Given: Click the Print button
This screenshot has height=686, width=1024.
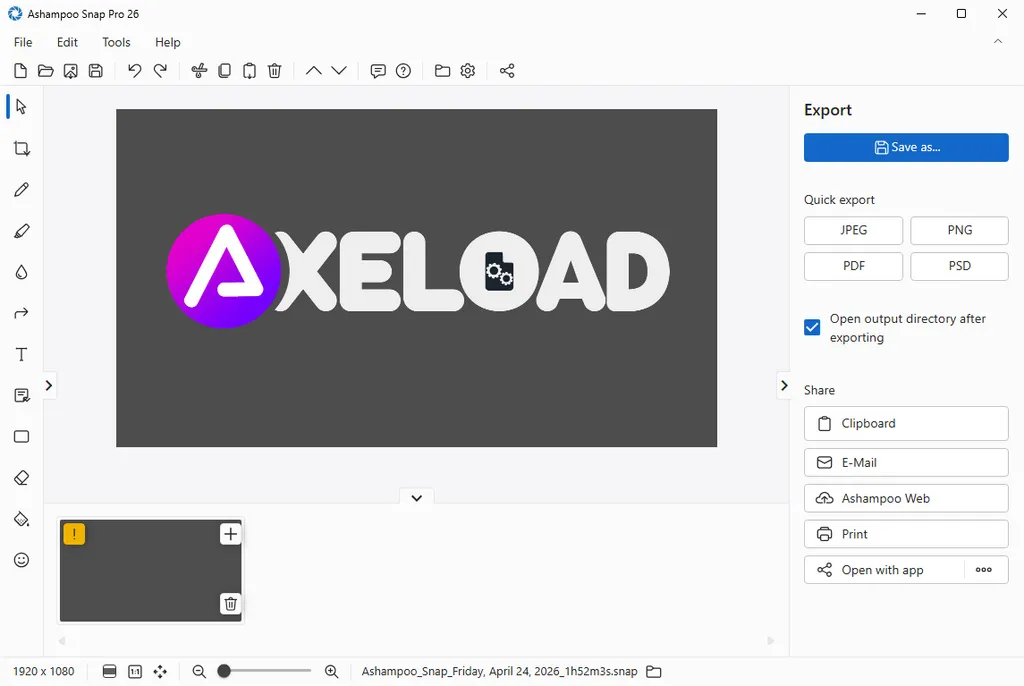Looking at the screenshot, I should [906, 534].
